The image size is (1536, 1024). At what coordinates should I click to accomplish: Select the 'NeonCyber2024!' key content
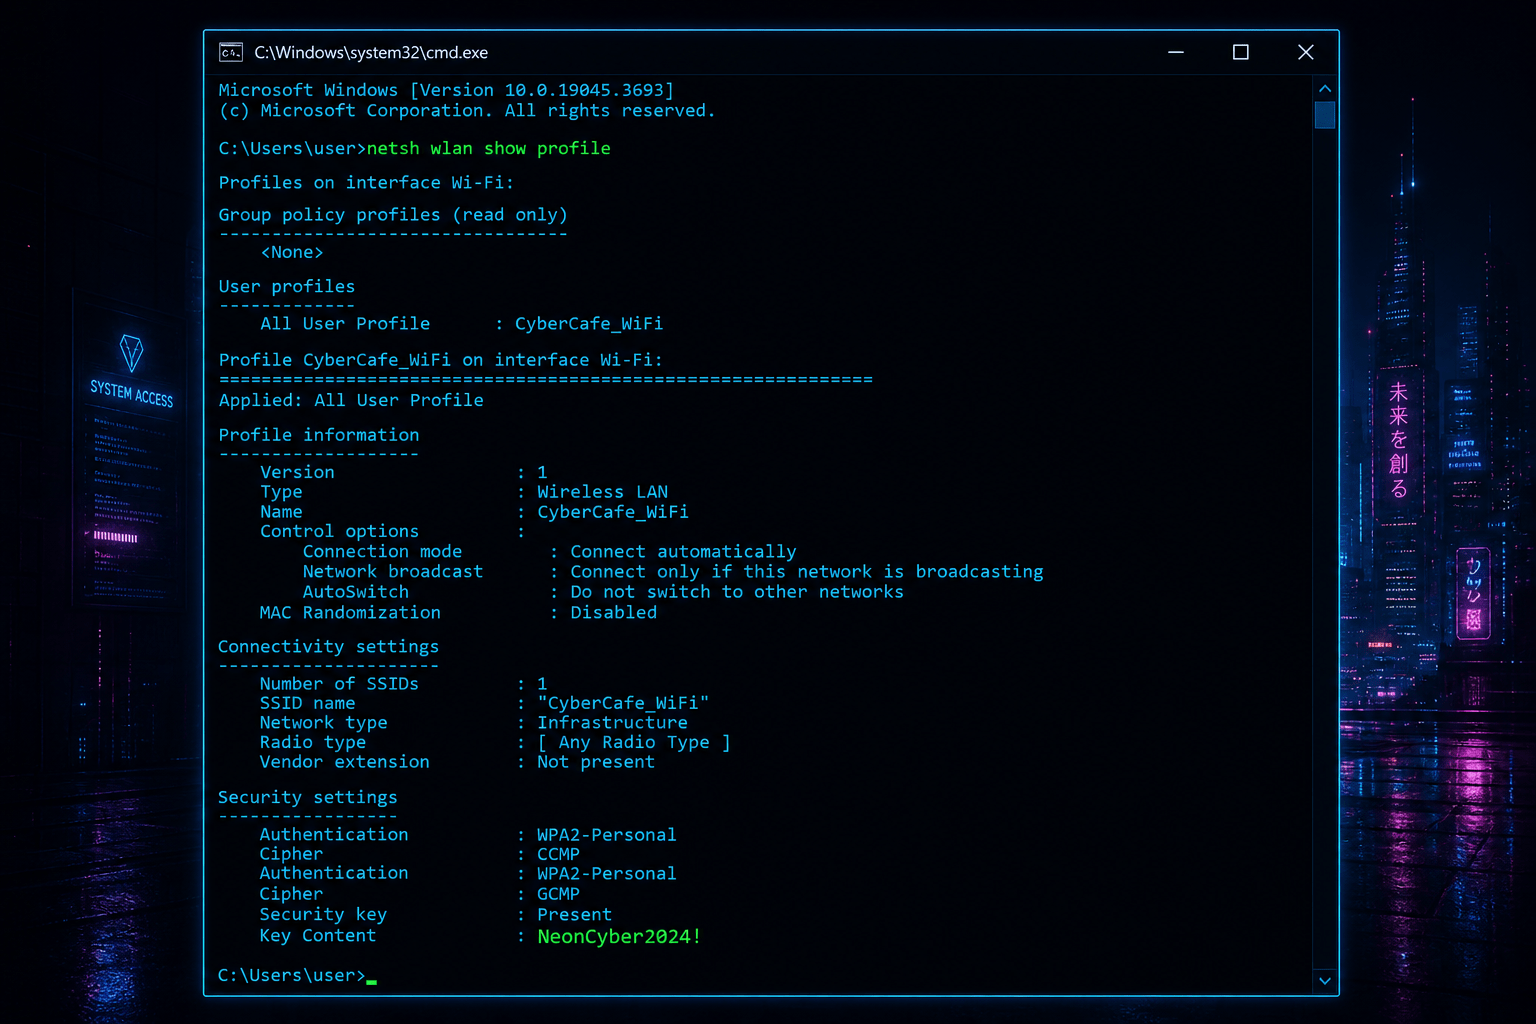pyautogui.click(x=619, y=937)
